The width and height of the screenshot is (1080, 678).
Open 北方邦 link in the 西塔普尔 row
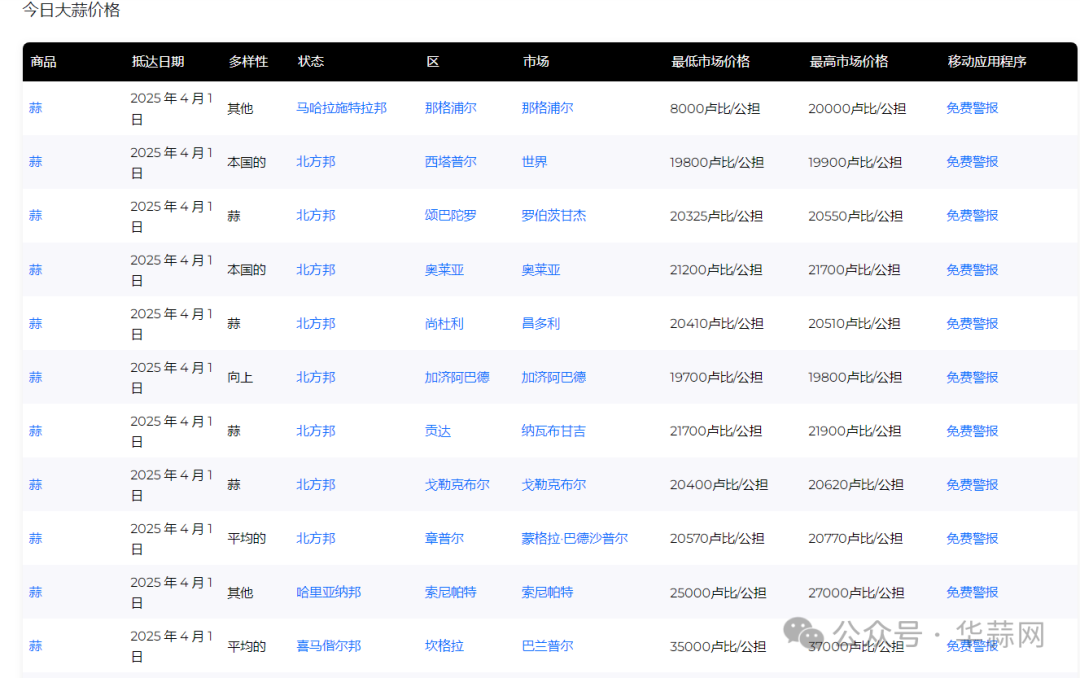click(x=315, y=162)
